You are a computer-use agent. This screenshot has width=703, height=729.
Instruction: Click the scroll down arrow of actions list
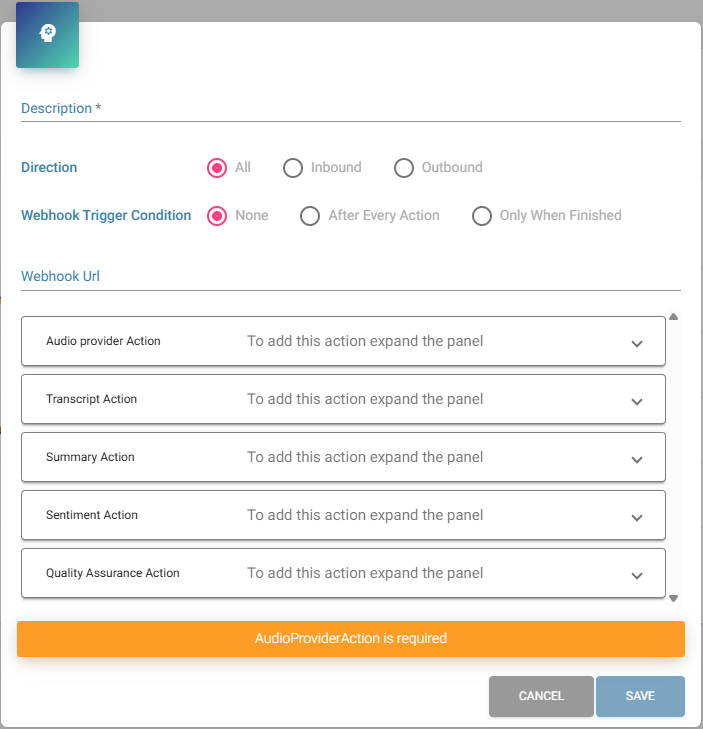coord(673,598)
